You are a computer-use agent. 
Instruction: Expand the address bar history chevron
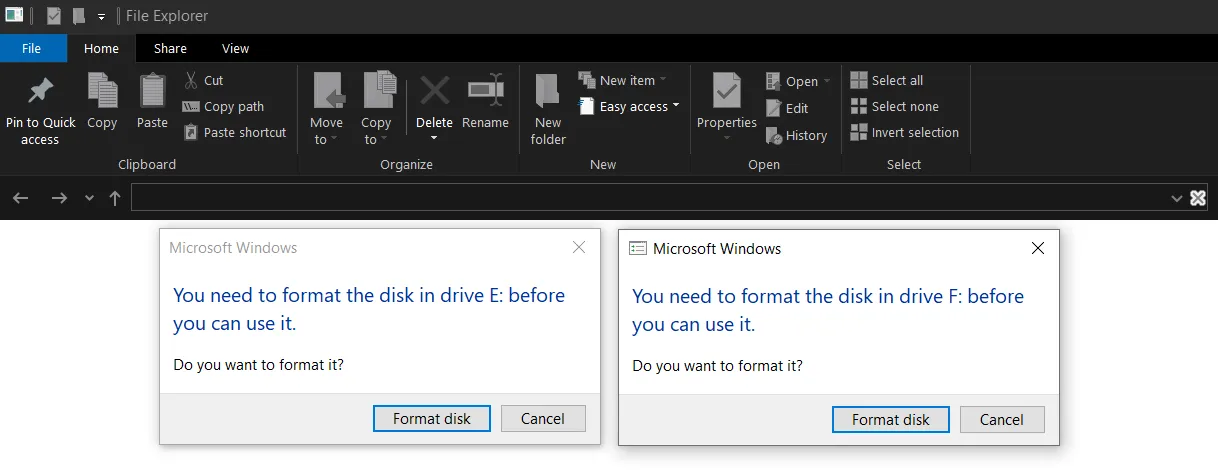pyautogui.click(x=1176, y=199)
